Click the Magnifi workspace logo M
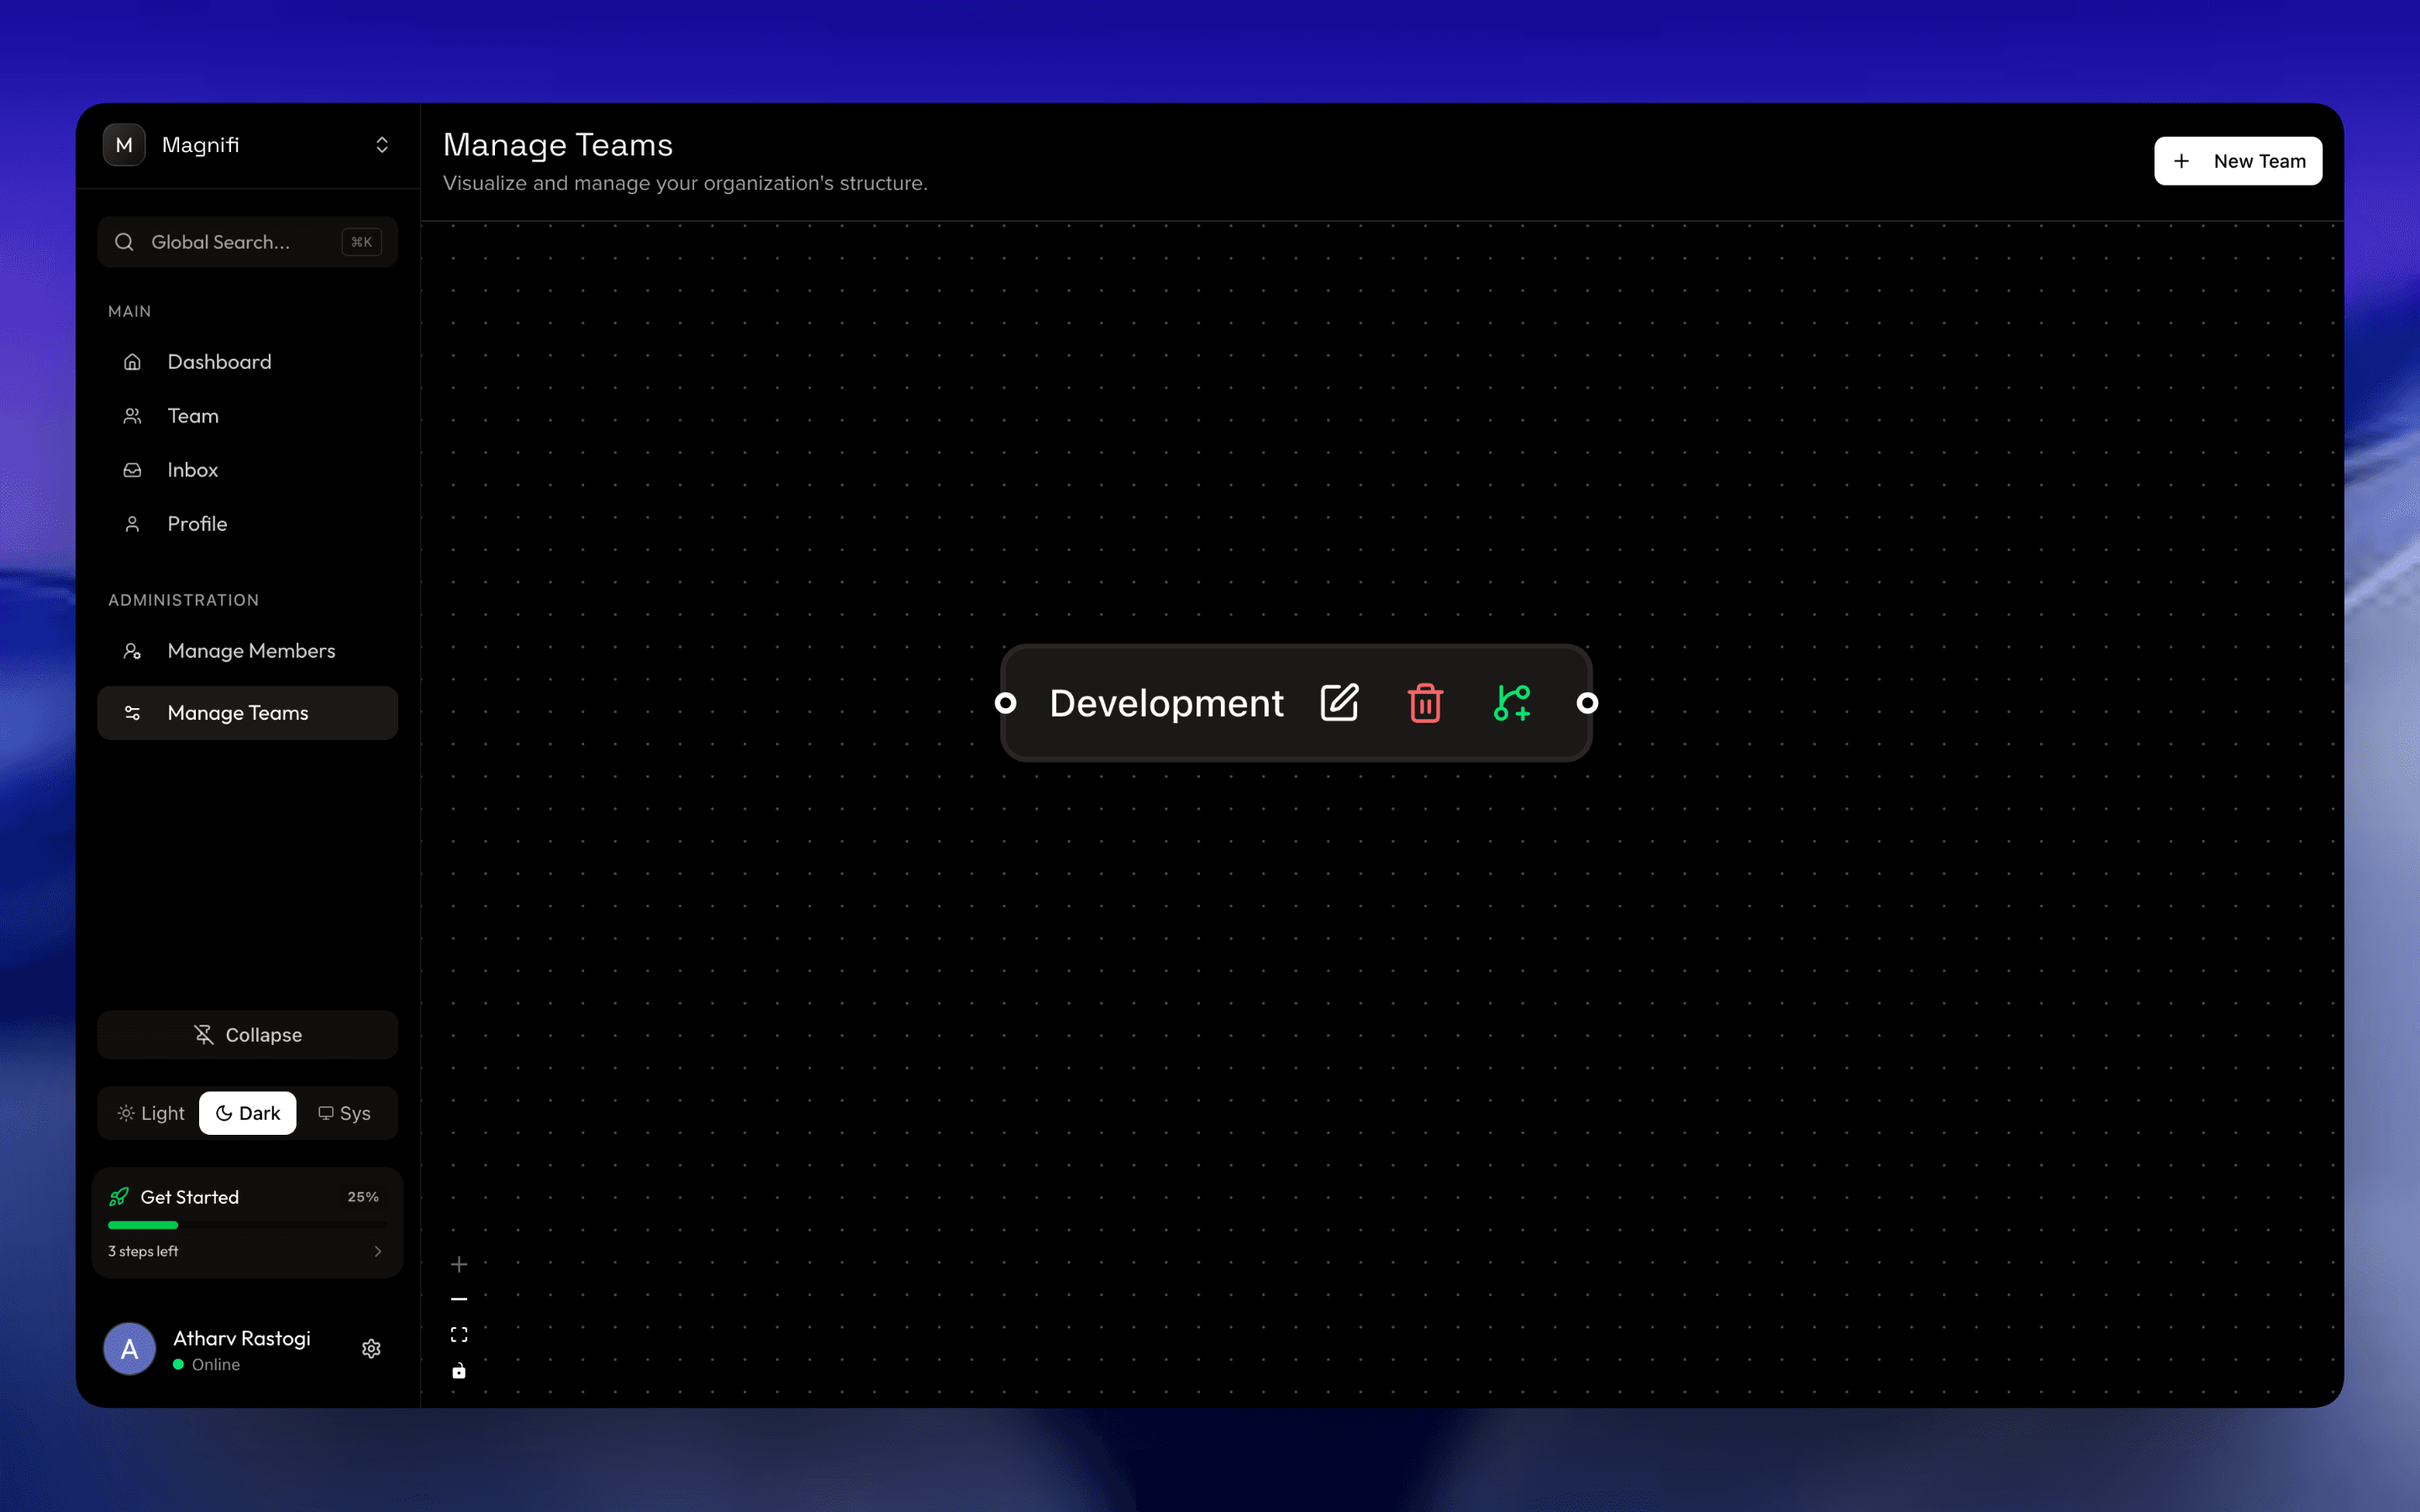Image resolution: width=2420 pixels, height=1512 pixels. (124, 145)
